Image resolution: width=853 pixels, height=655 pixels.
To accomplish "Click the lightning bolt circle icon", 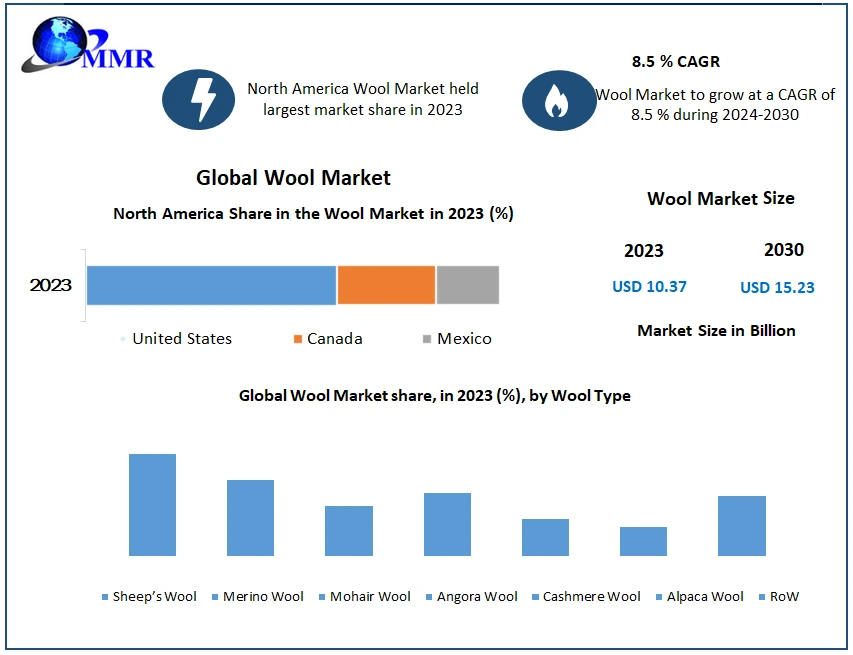I will (x=199, y=99).
